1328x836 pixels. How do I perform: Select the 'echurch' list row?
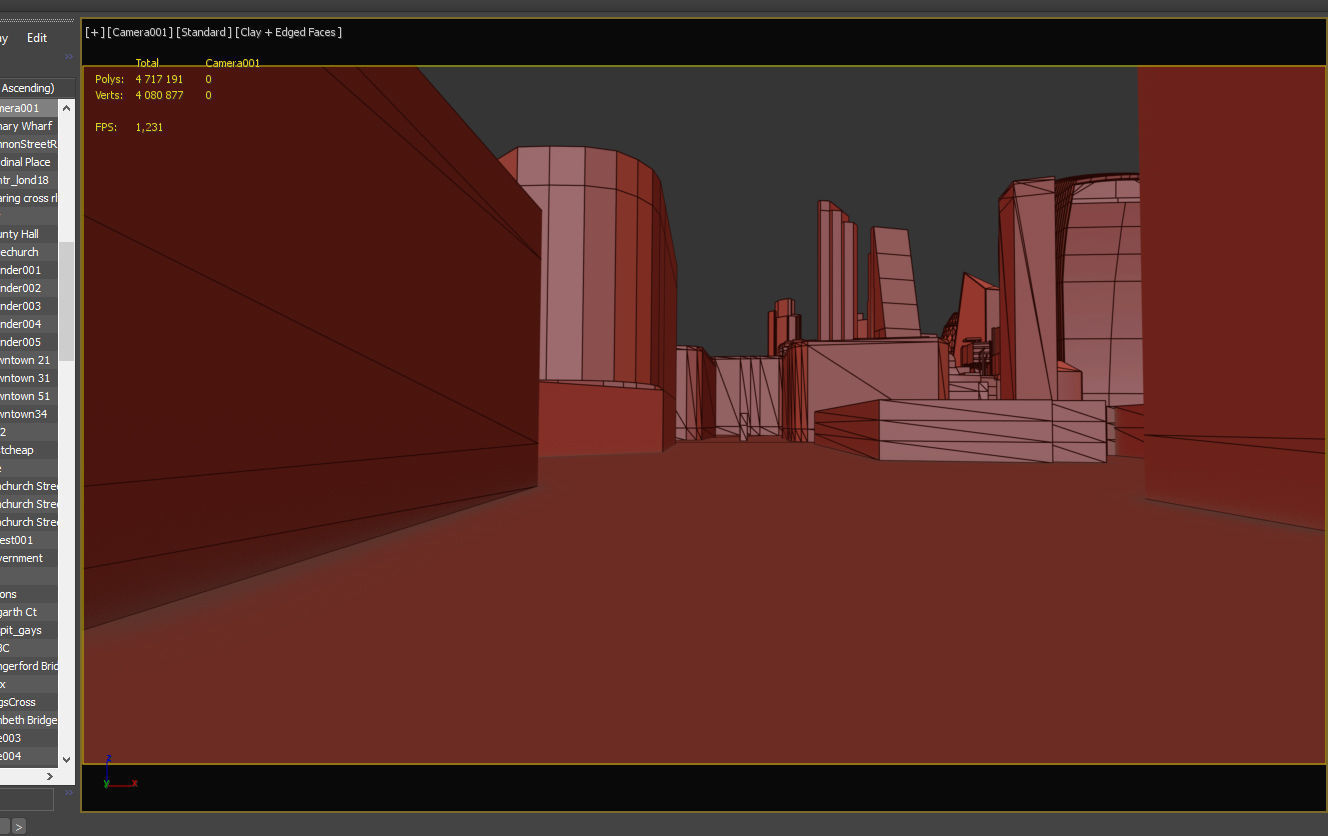click(x=29, y=252)
